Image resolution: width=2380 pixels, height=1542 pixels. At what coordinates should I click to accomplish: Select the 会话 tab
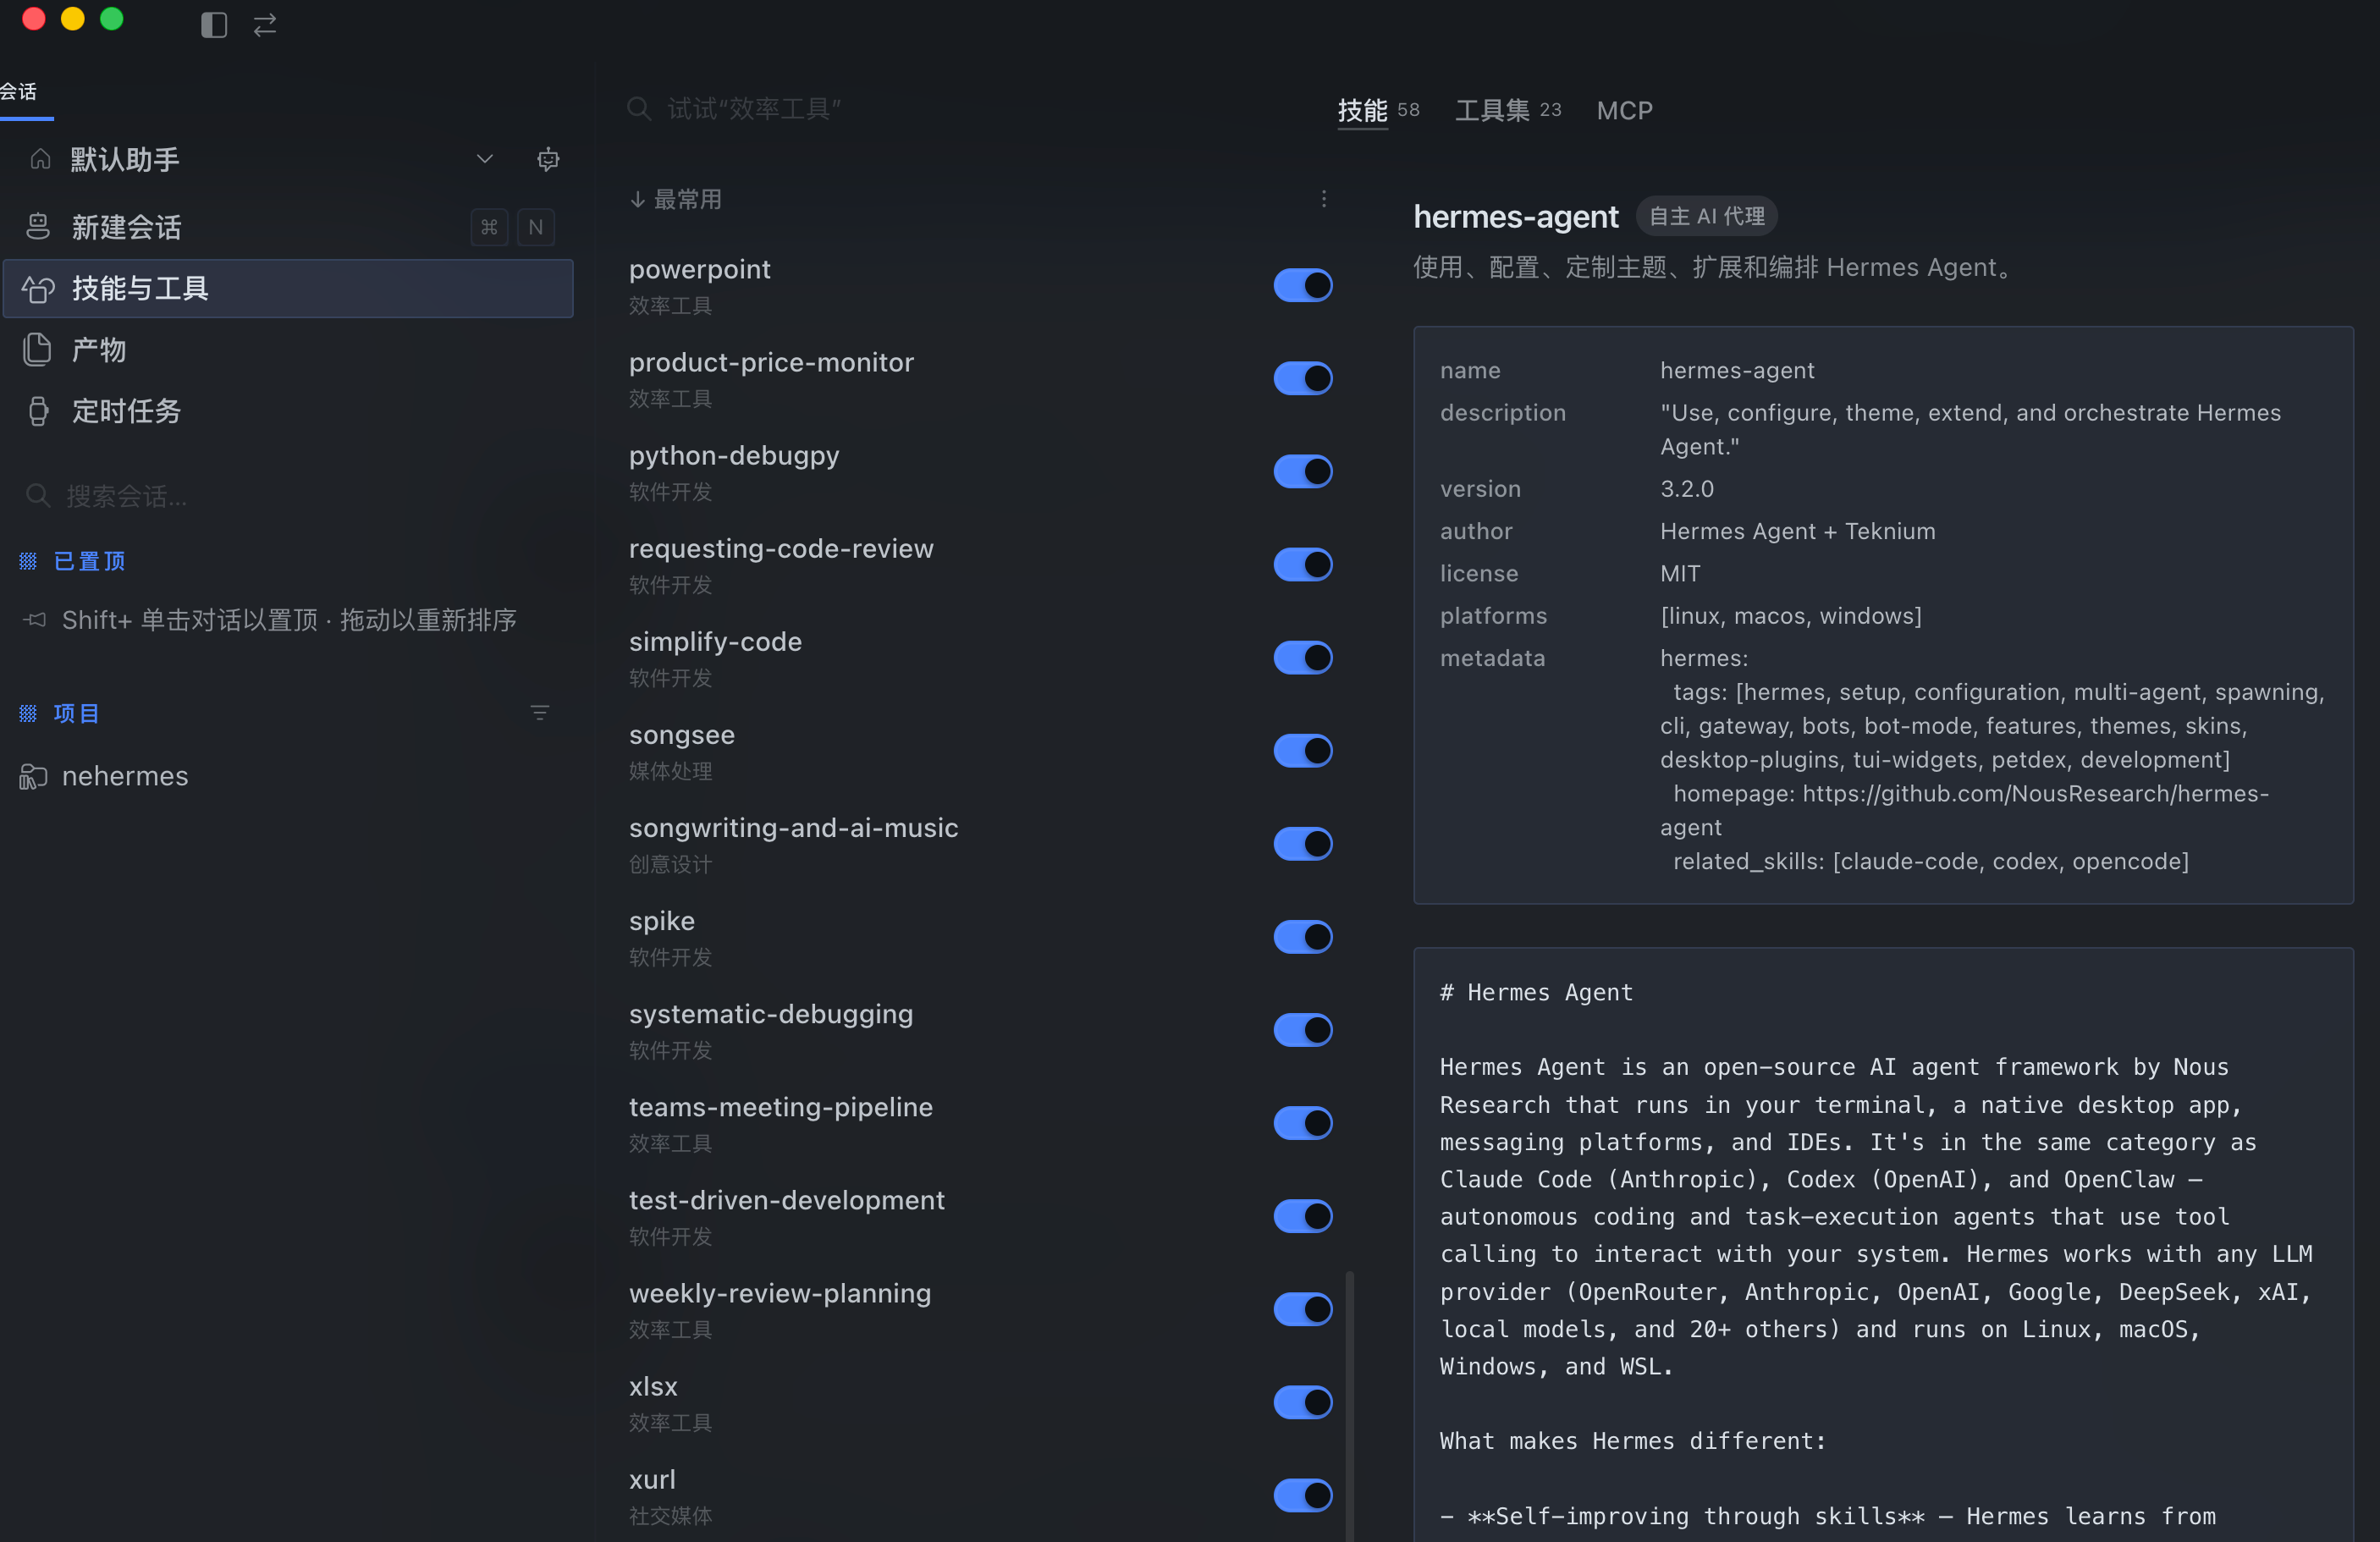[20, 92]
